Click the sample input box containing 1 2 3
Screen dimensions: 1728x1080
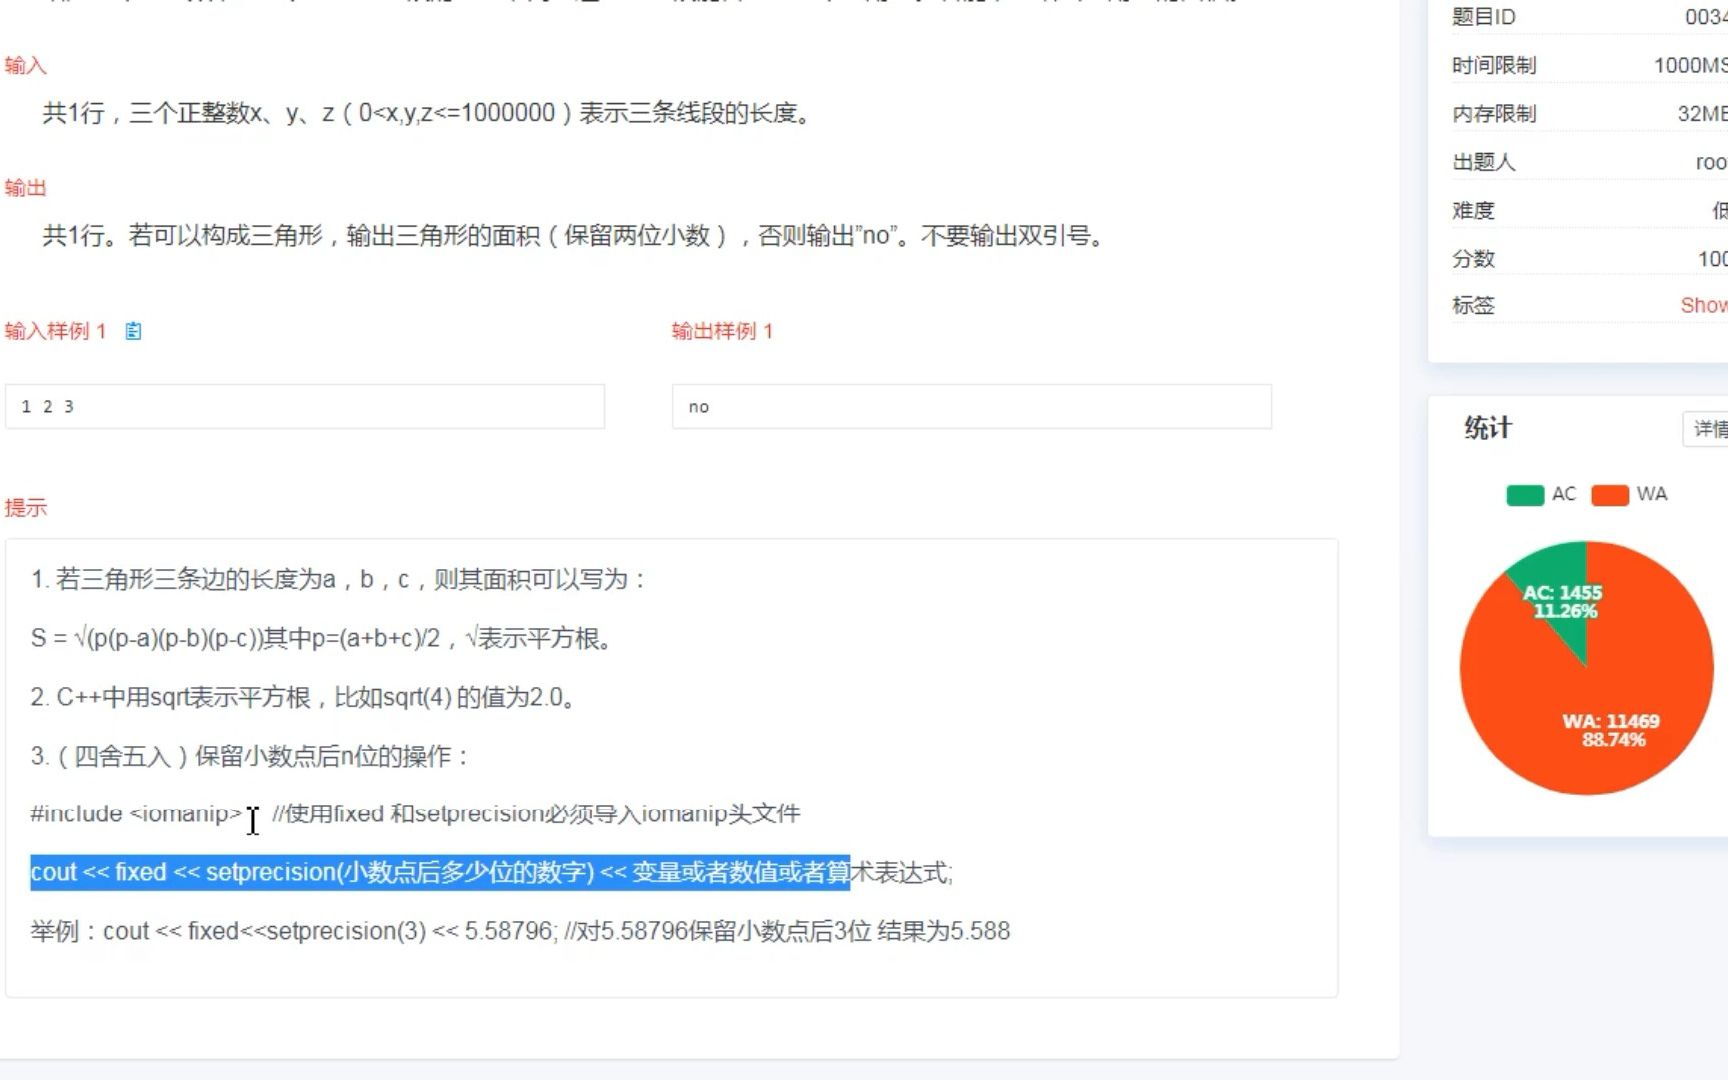pos(305,407)
